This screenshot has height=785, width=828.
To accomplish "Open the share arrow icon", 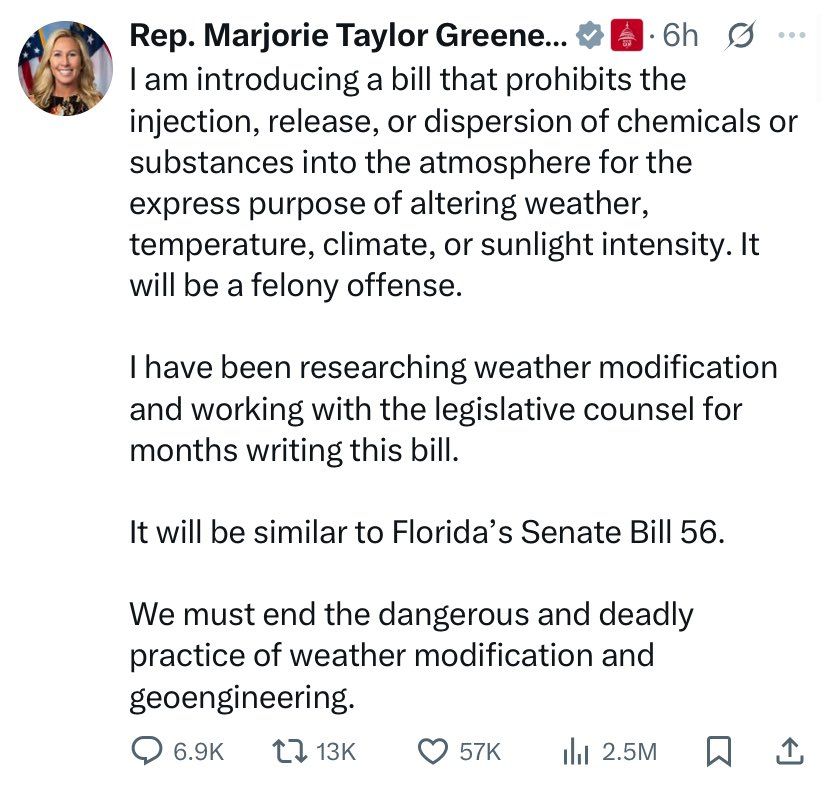I will (789, 751).
